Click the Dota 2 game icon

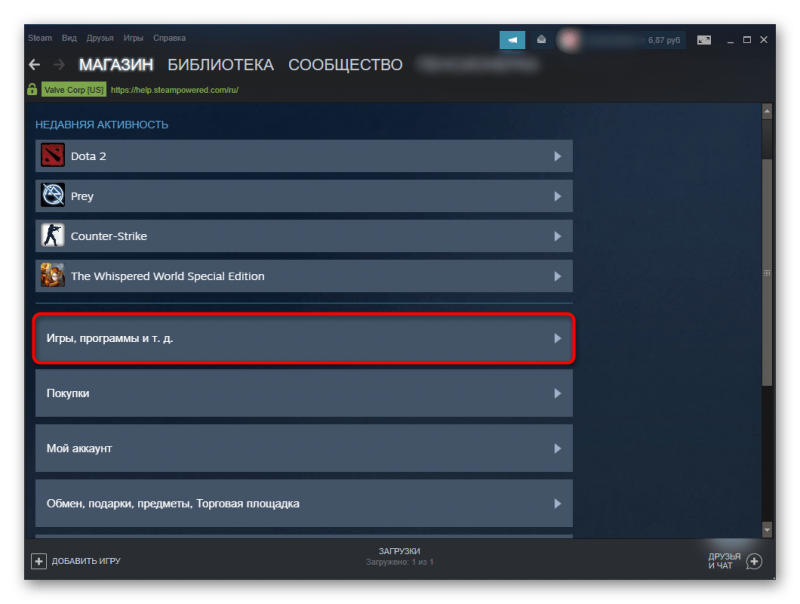53,156
